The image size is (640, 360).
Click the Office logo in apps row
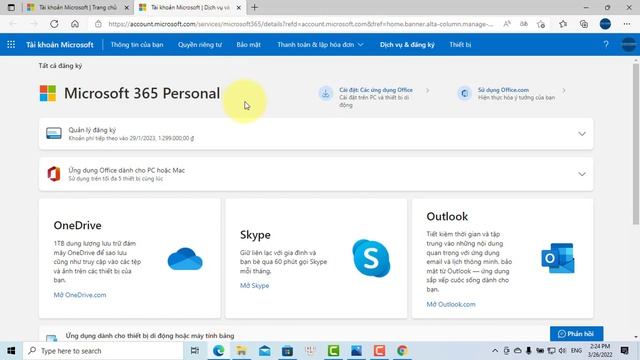[54, 174]
